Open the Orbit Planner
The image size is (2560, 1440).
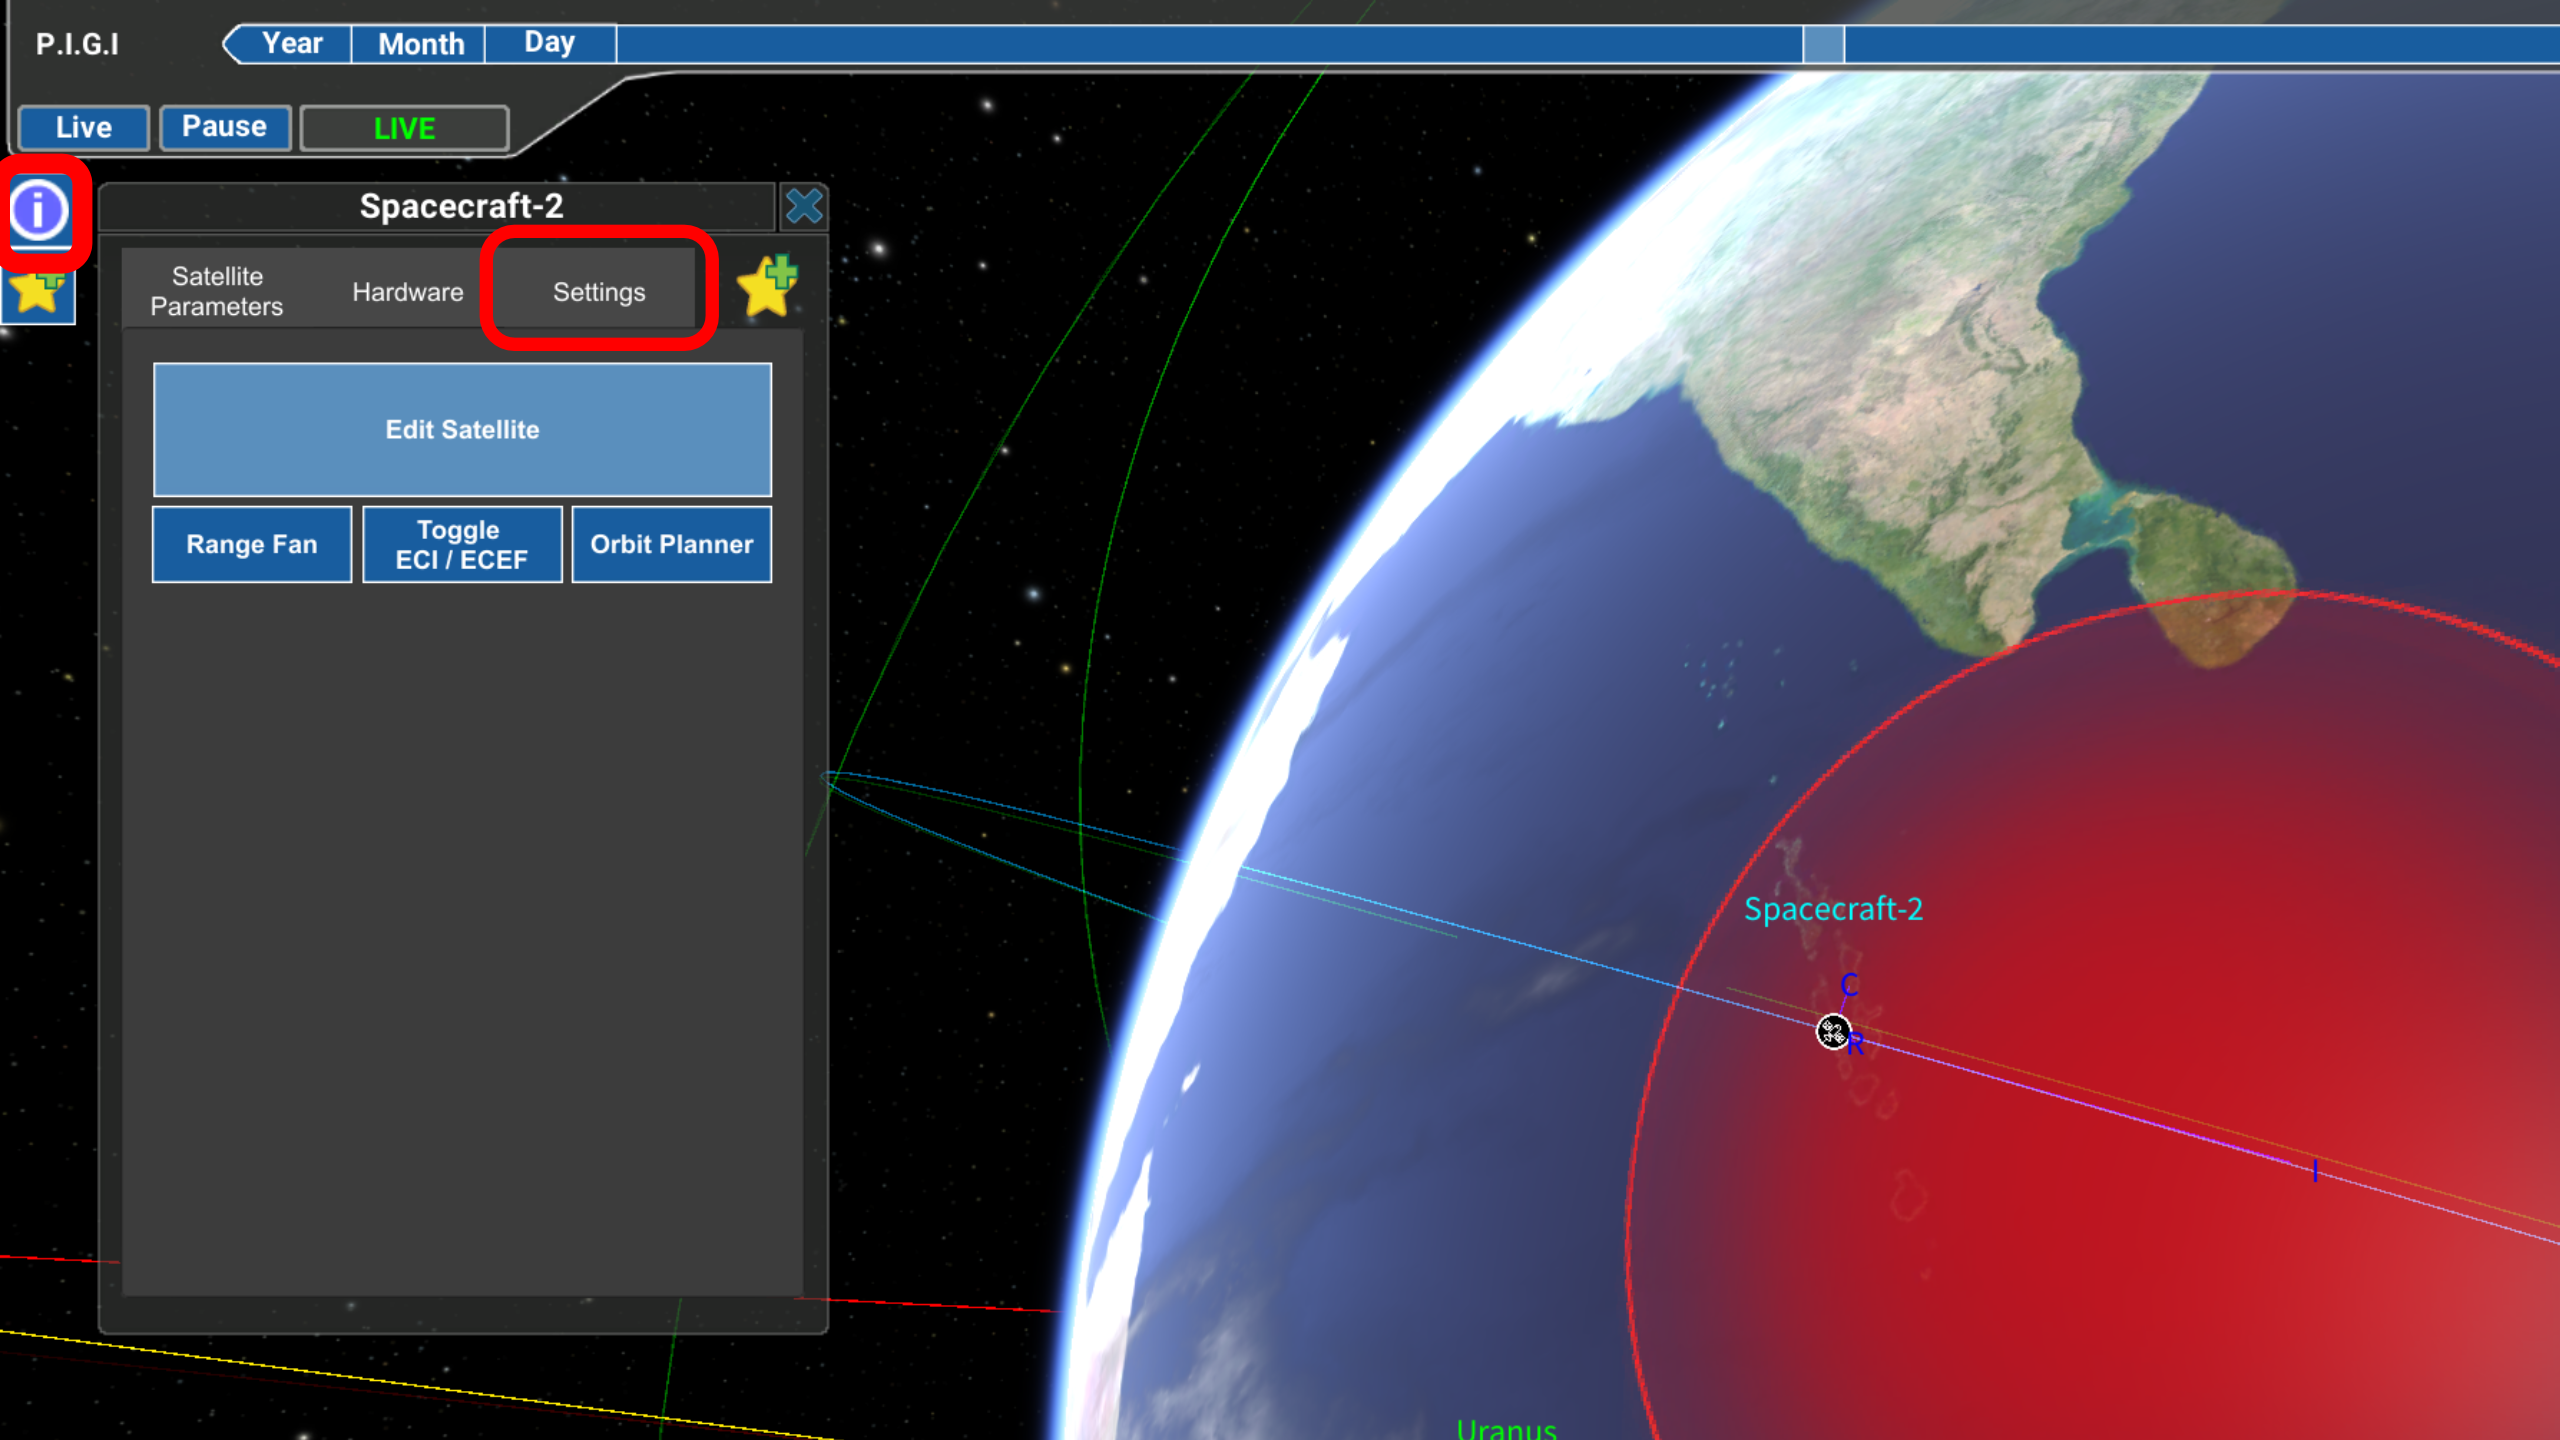[672, 544]
